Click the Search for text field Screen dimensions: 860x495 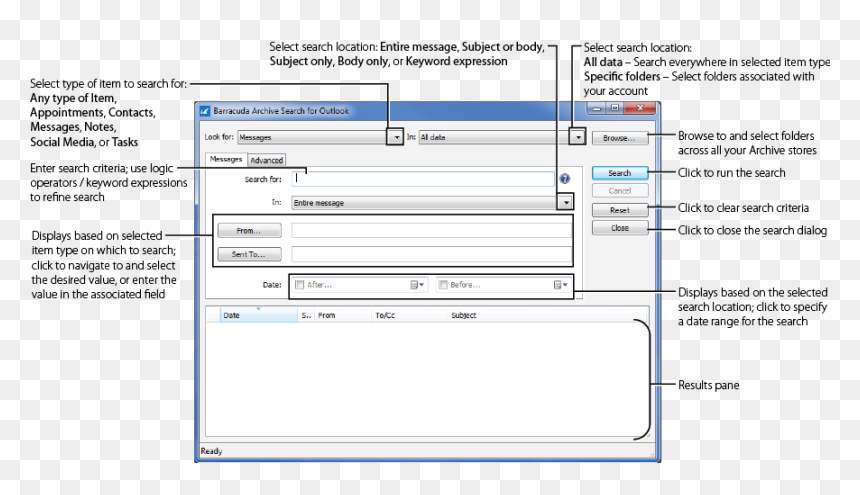click(423, 179)
